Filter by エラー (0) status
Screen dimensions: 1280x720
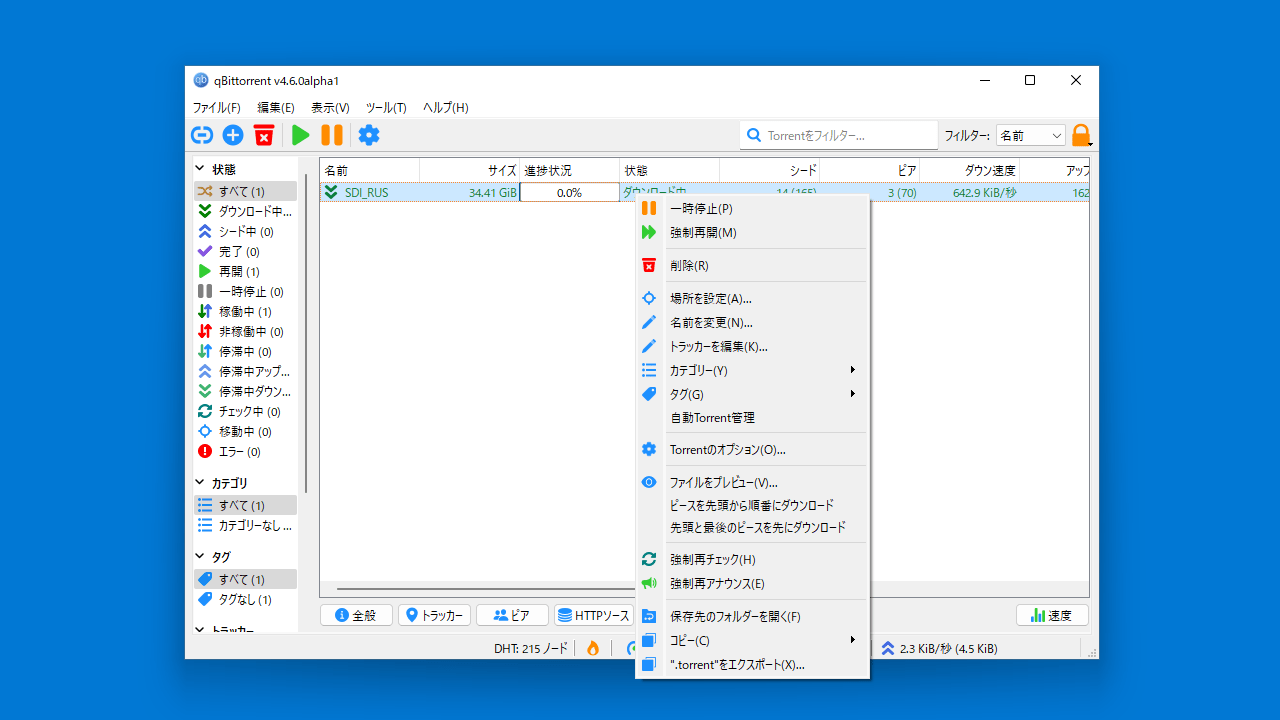(245, 451)
